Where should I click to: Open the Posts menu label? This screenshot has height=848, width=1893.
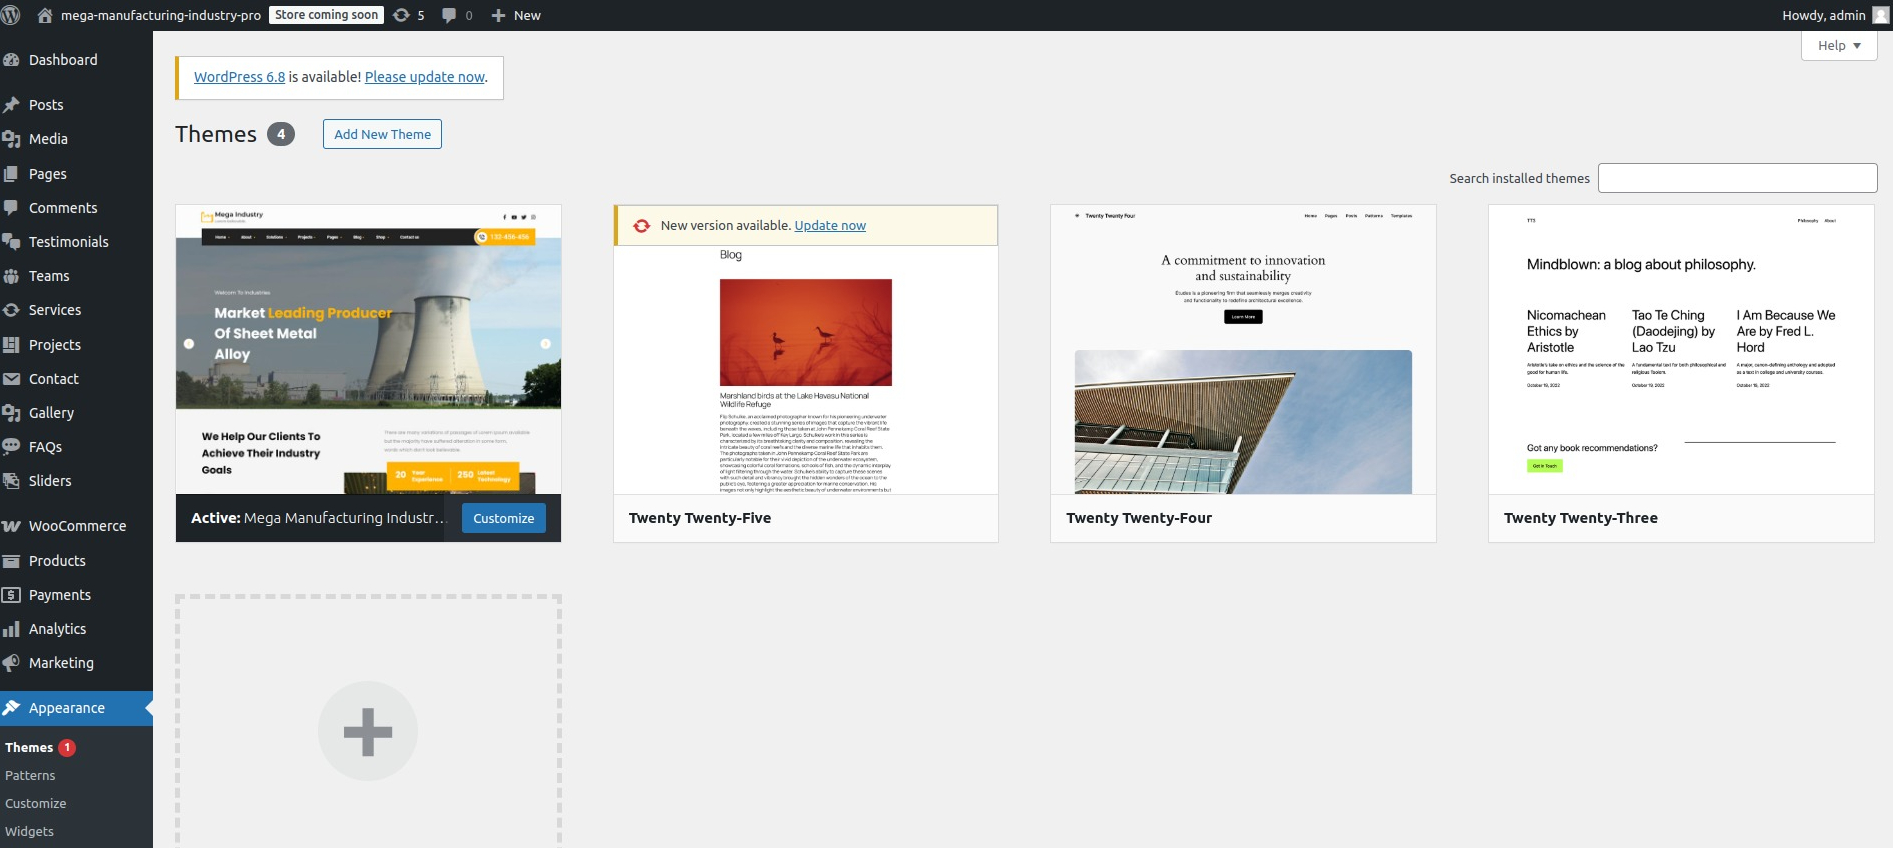pyautogui.click(x=46, y=105)
